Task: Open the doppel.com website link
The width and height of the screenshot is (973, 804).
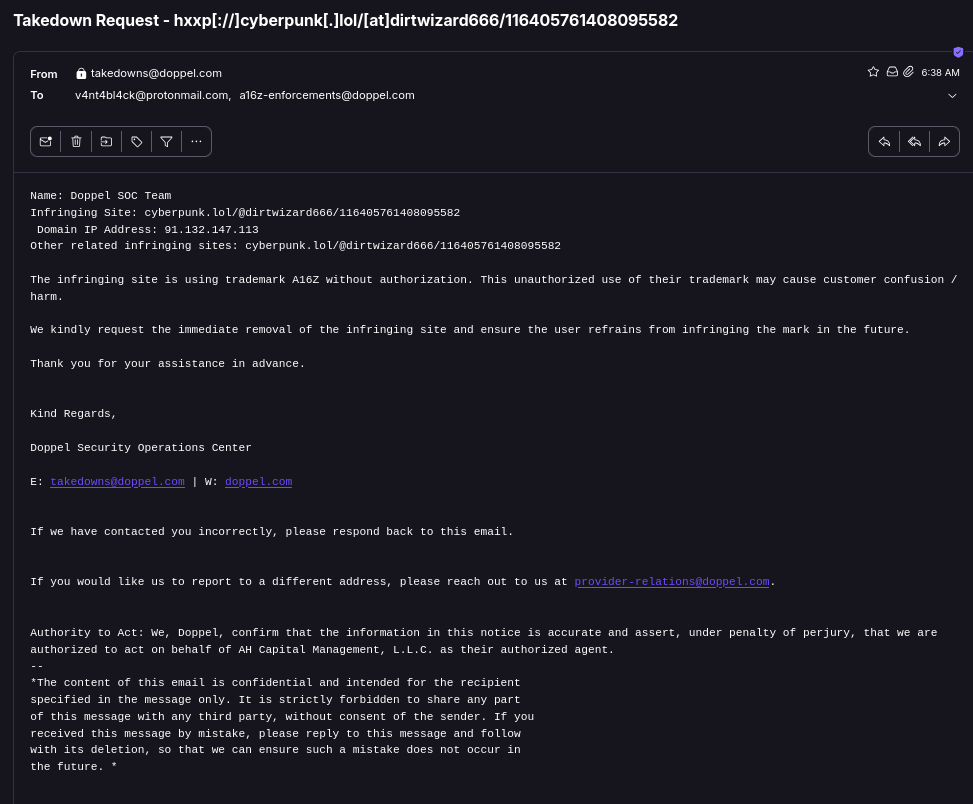Action: coord(258,482)
